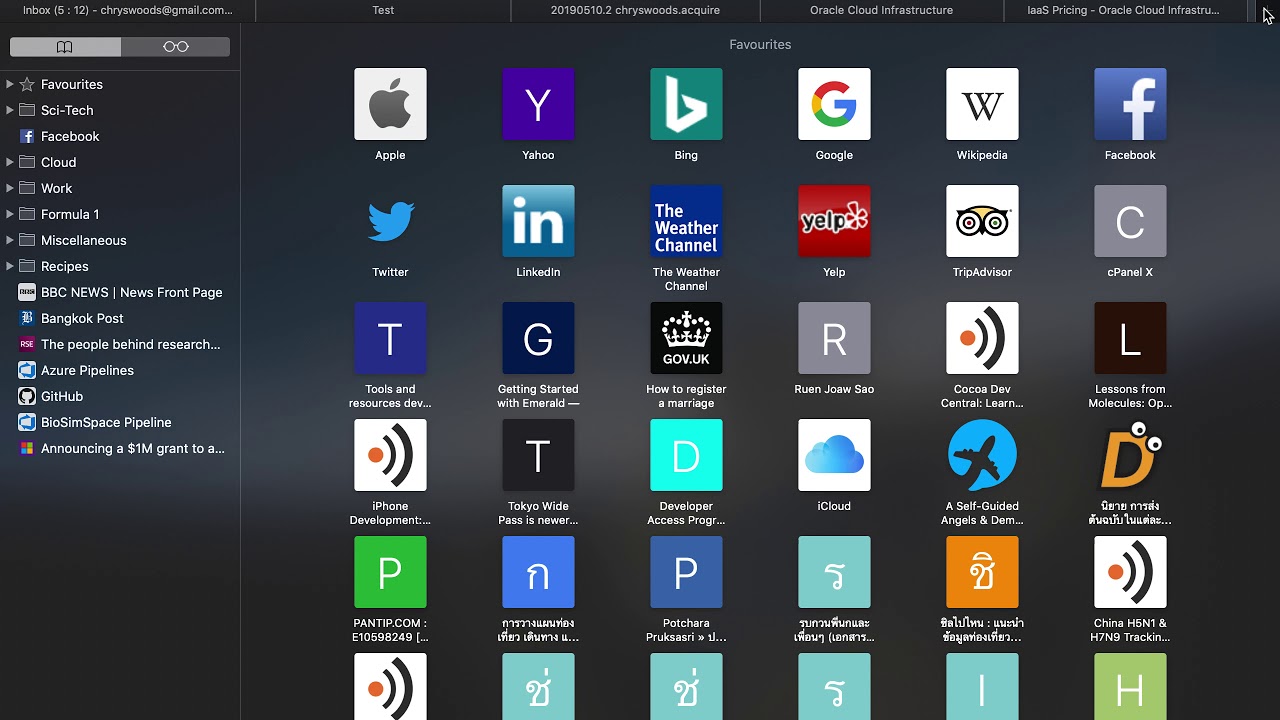The height and width of the screenshot is (720, 1280).
Task: Open the LinkedIn favourite icon
Action: click(x=538, y=221)
